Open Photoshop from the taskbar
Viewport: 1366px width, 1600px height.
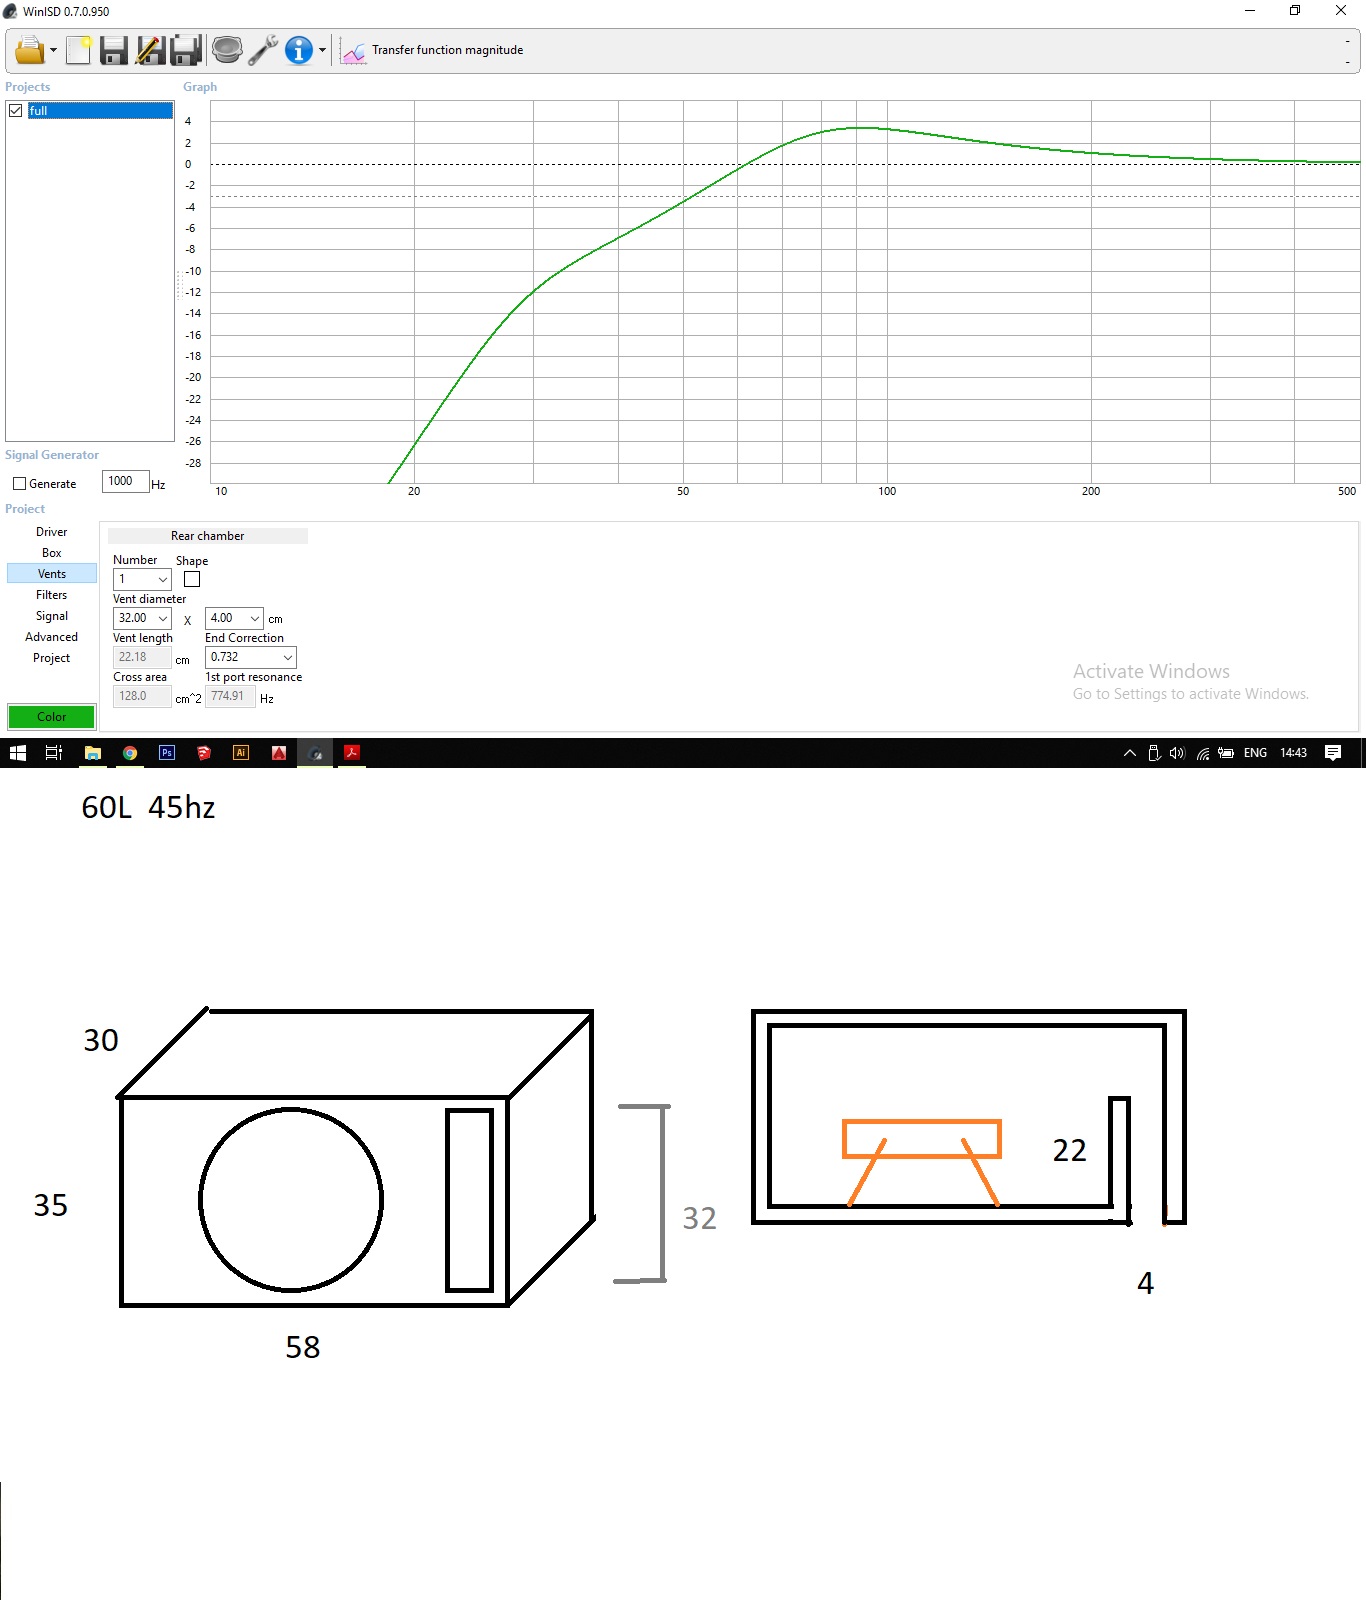167,753
